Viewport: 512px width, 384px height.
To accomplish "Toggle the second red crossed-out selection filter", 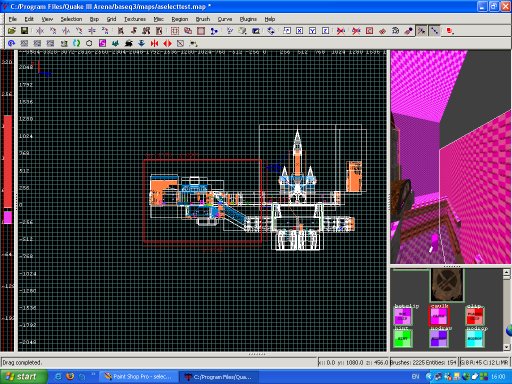I will click(x=356, y=31).
